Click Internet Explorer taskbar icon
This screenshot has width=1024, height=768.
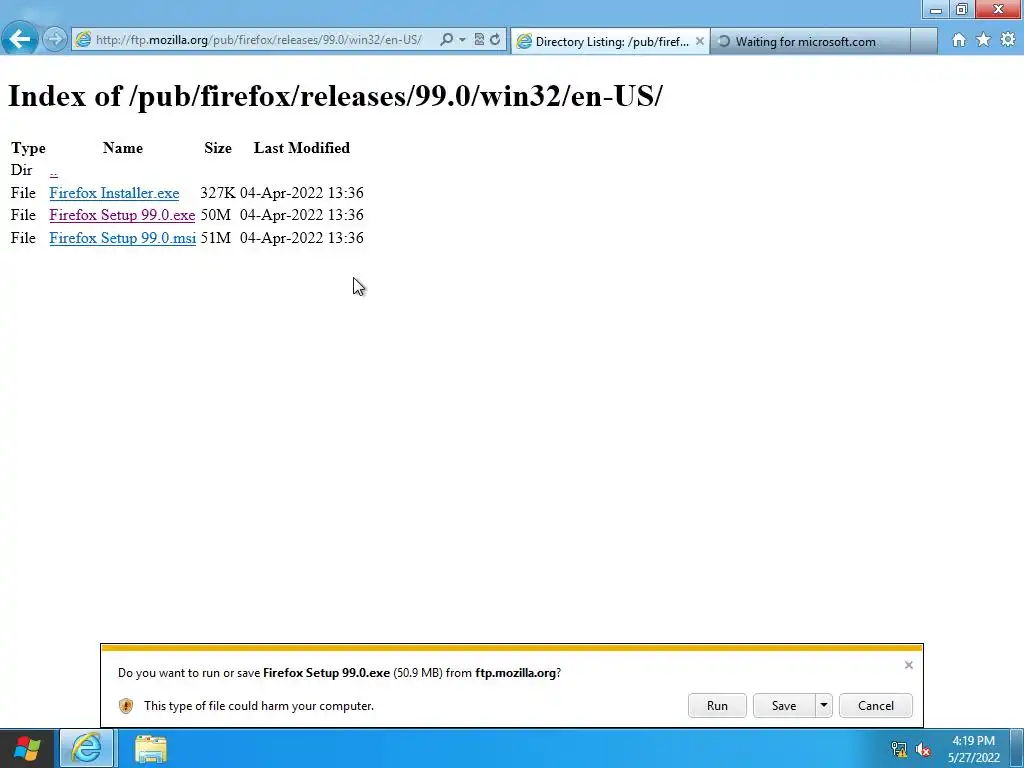(x=87, y=748)
